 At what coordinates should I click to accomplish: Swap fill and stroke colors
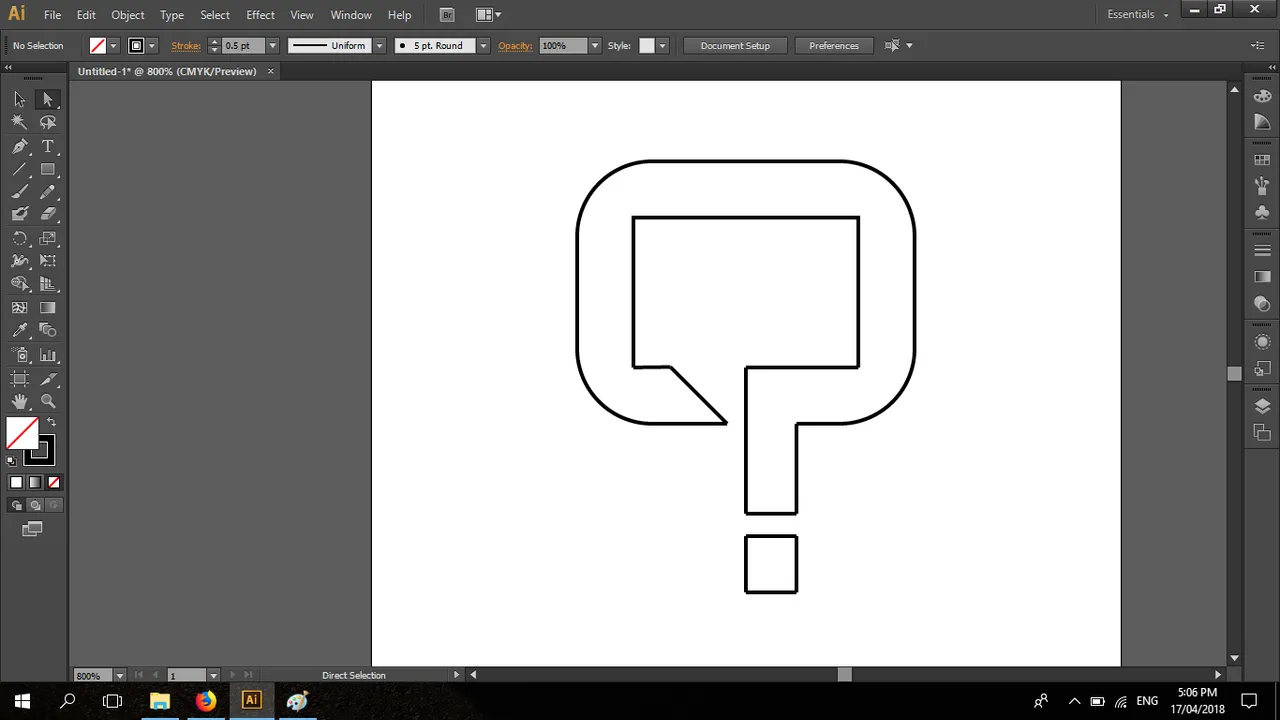51,422
